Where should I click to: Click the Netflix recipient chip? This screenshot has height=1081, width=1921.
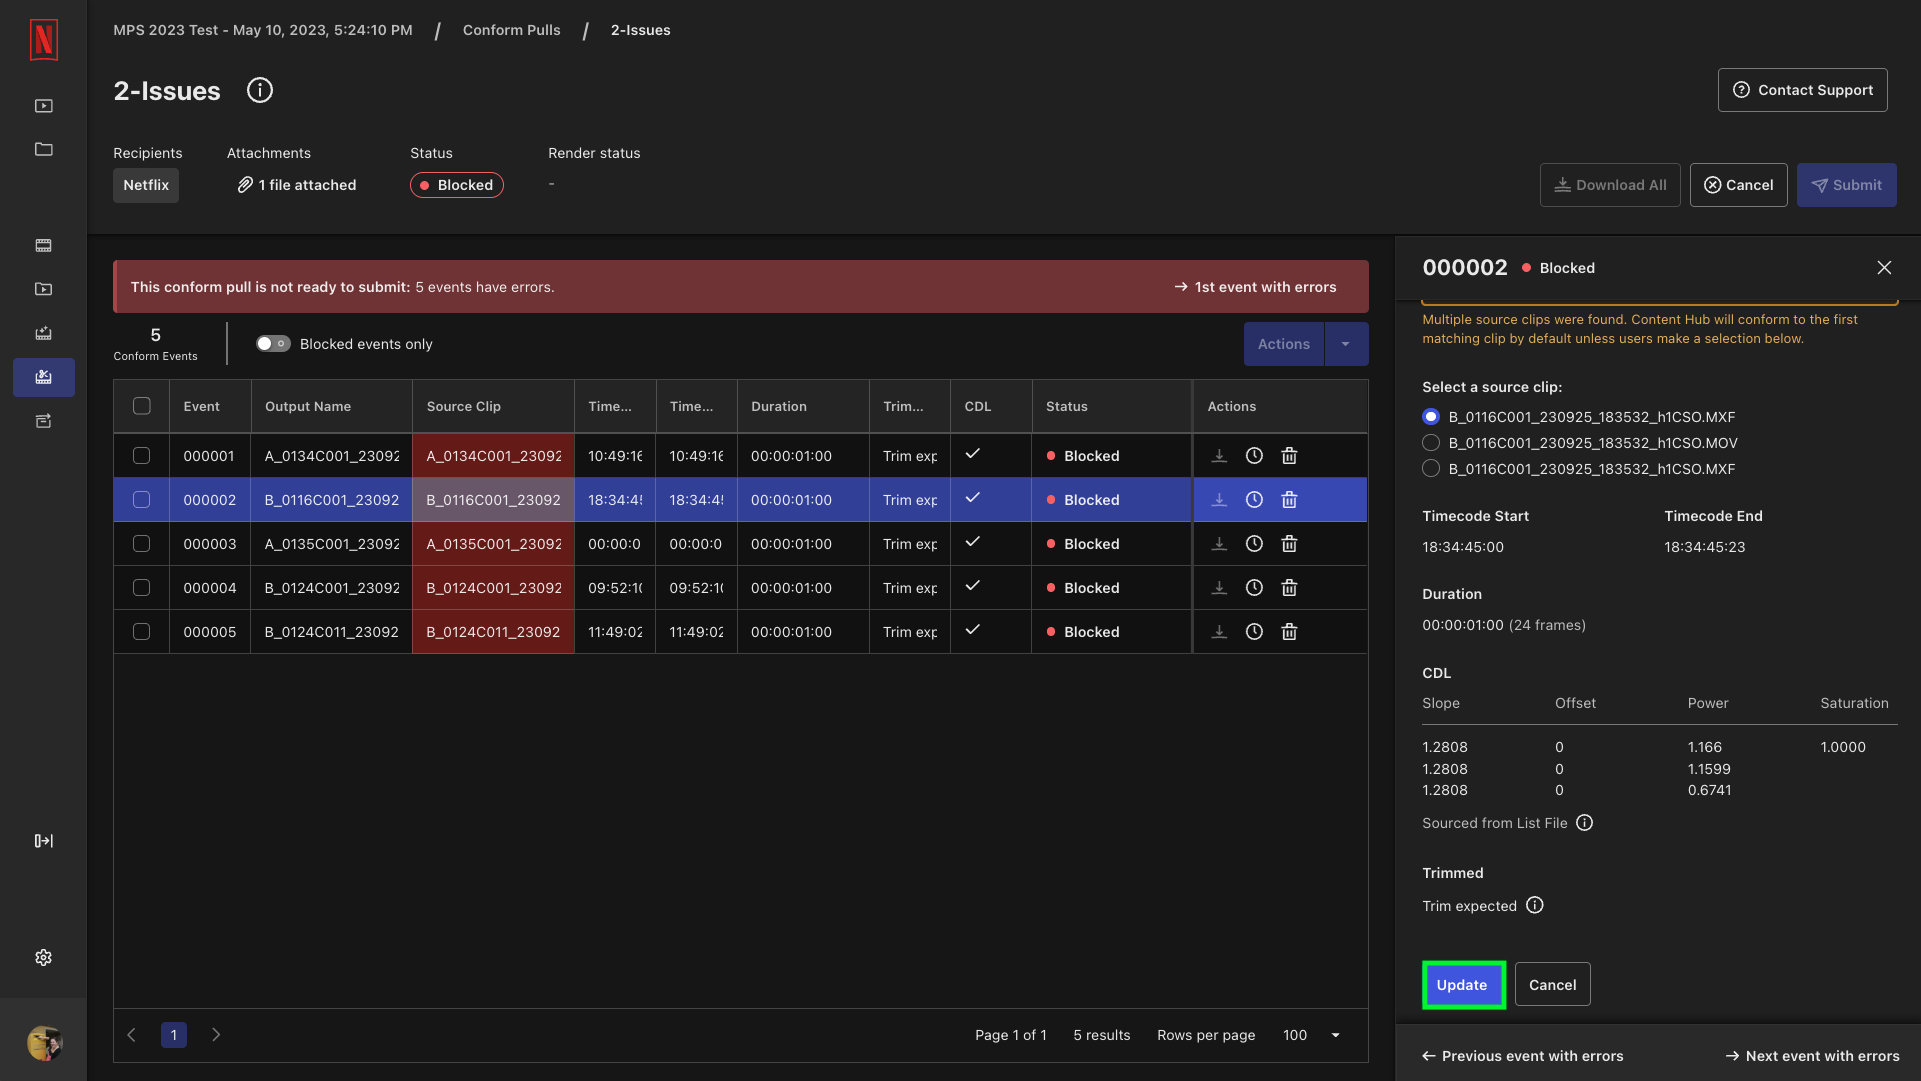pos(146,185)
